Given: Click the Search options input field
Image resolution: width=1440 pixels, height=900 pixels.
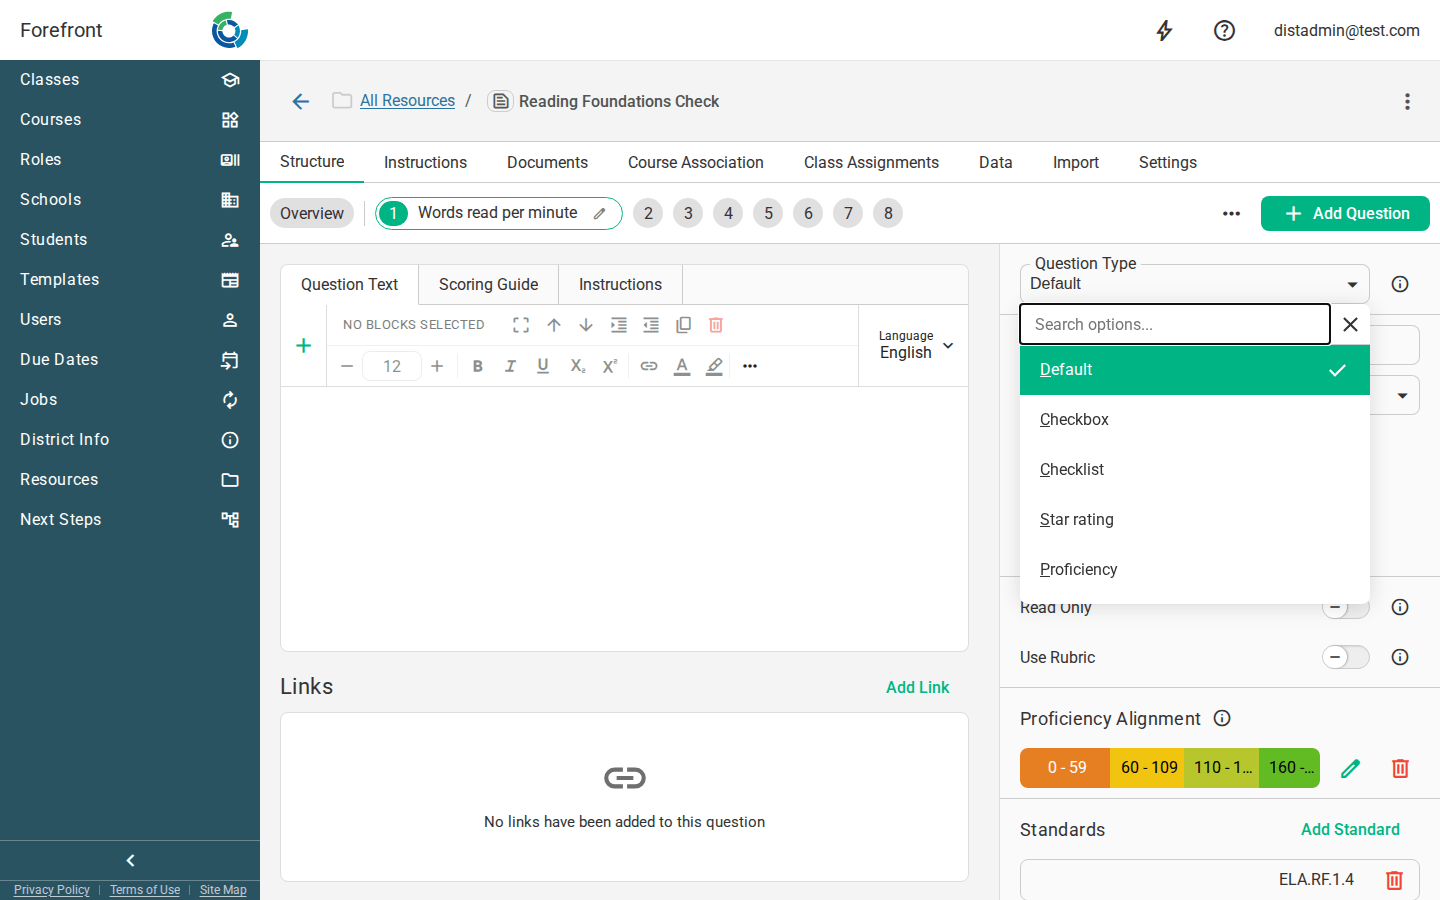Looking at the screenshot, I should coord(1174,324).
